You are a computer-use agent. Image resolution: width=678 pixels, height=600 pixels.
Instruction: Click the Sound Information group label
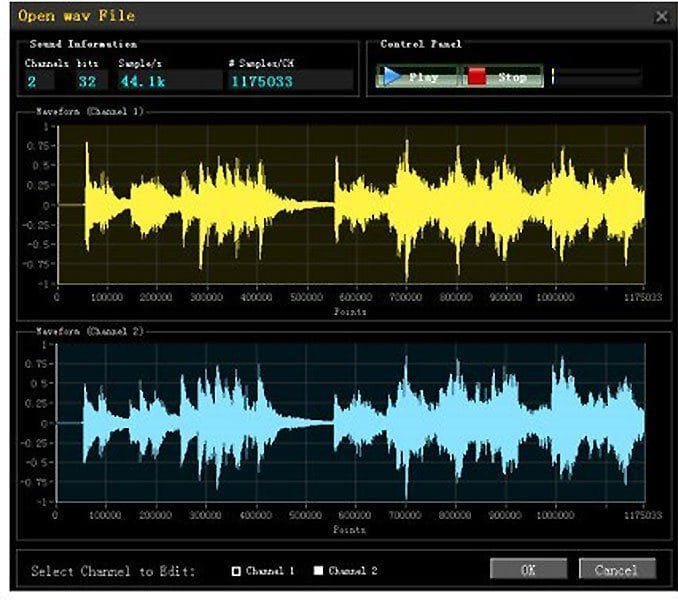83,44
